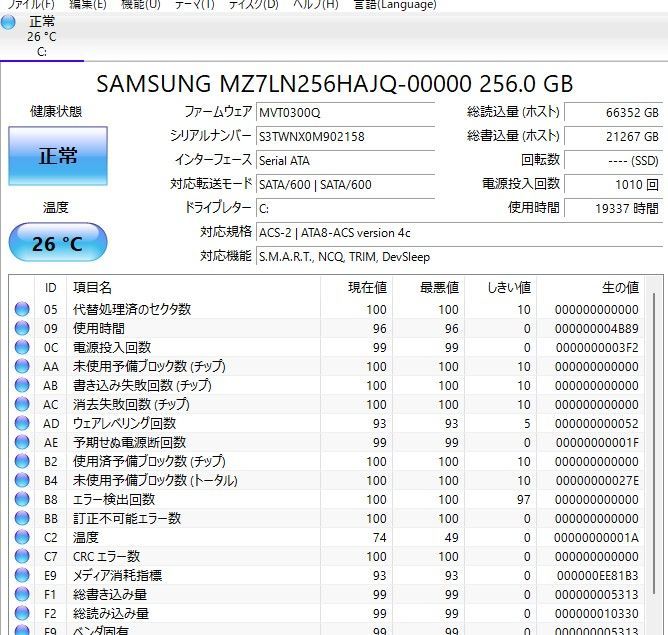Click raw value 000000004B89 for 使用時間
This screenshot has height=635, width=668.
[x=597, y=329]
